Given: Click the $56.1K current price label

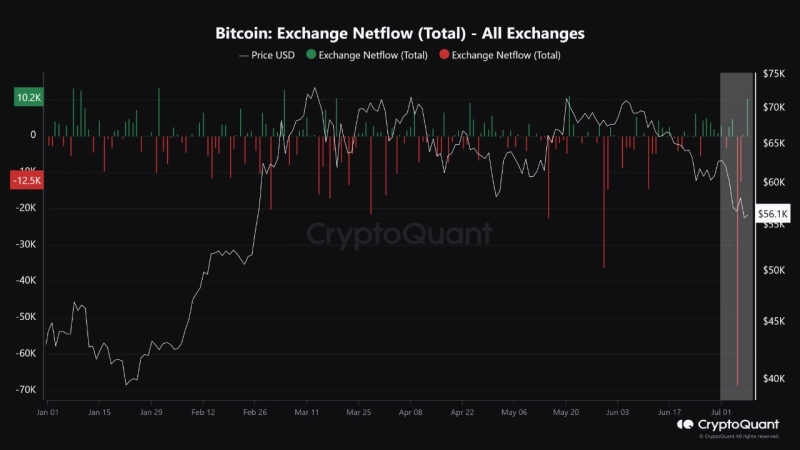Looking at the screenshot, I should click(x=771, y=214).
